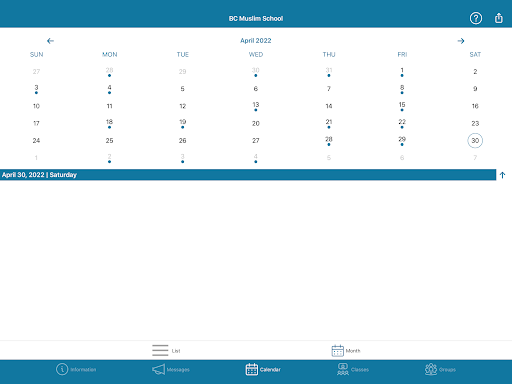Click April 30, 2022 Saturday header bar

tap(248, 175)
